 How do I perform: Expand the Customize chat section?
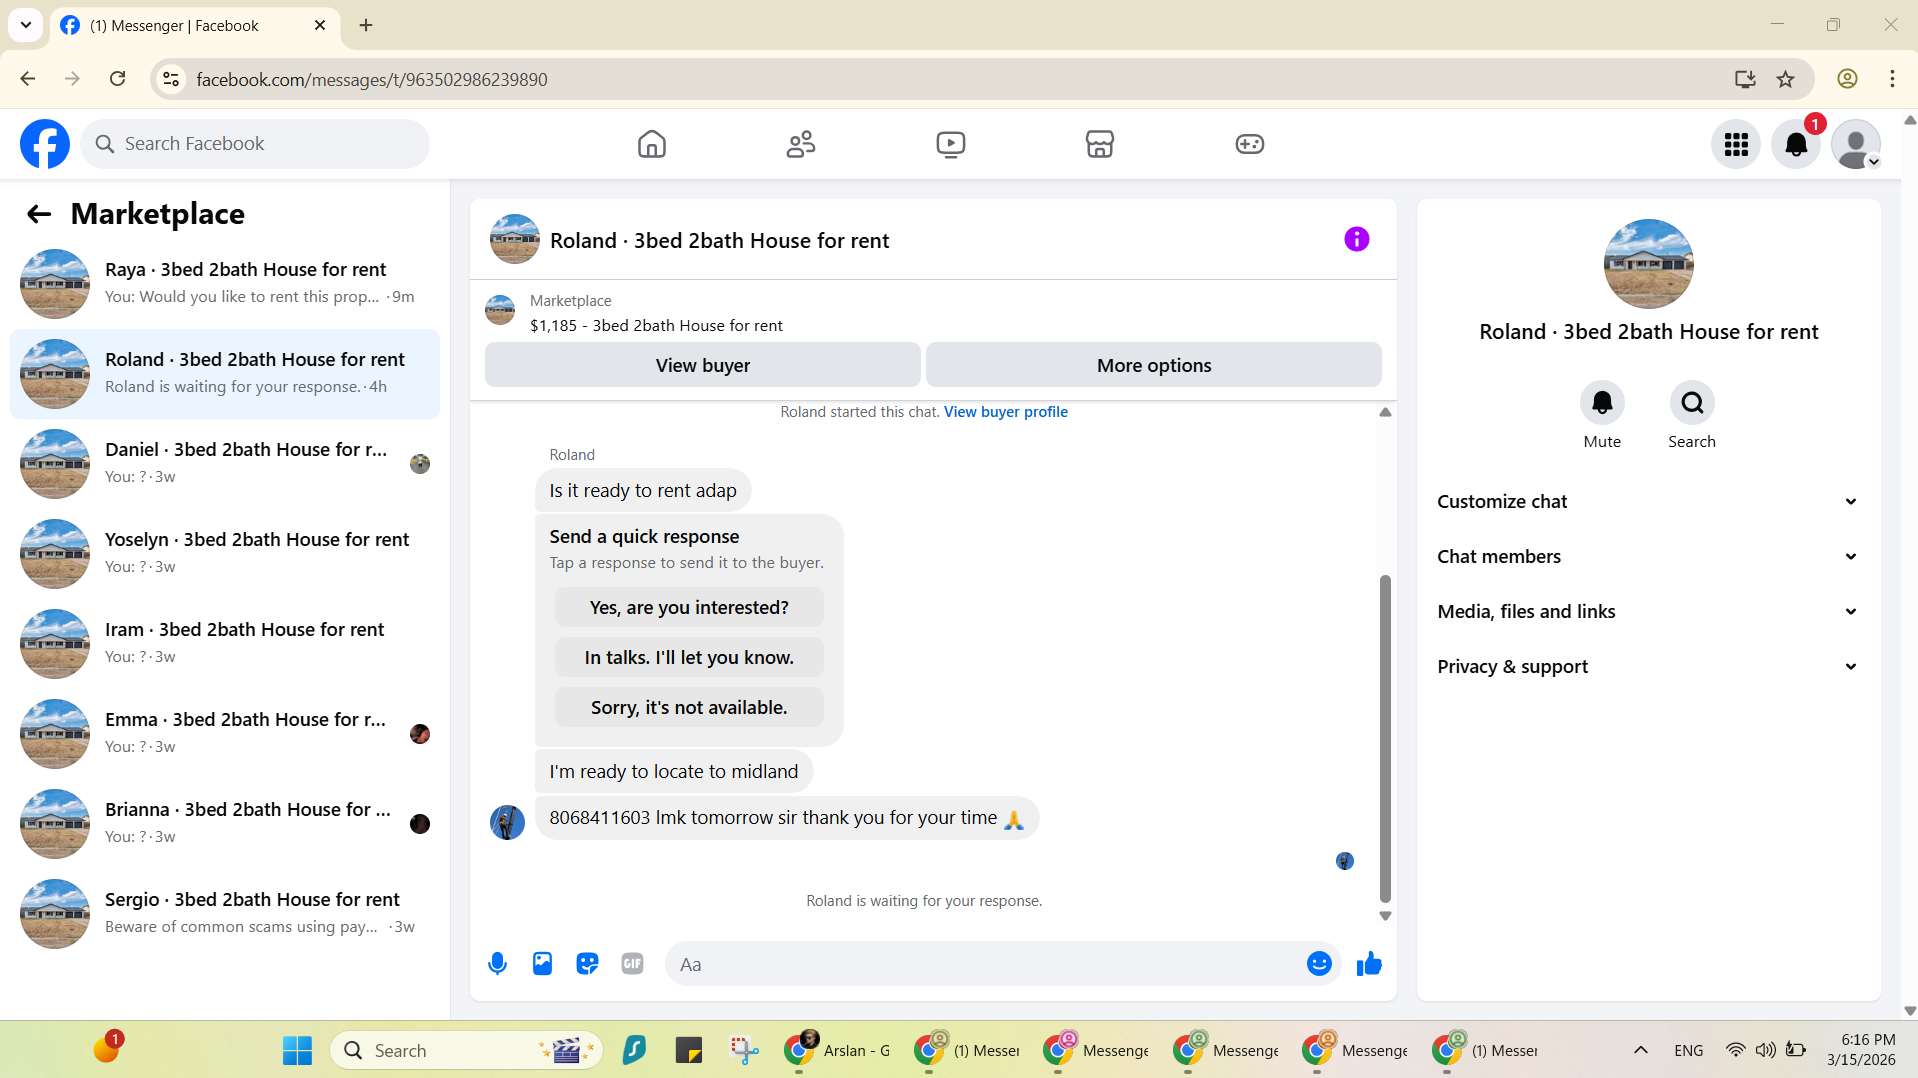(1648, 502)
